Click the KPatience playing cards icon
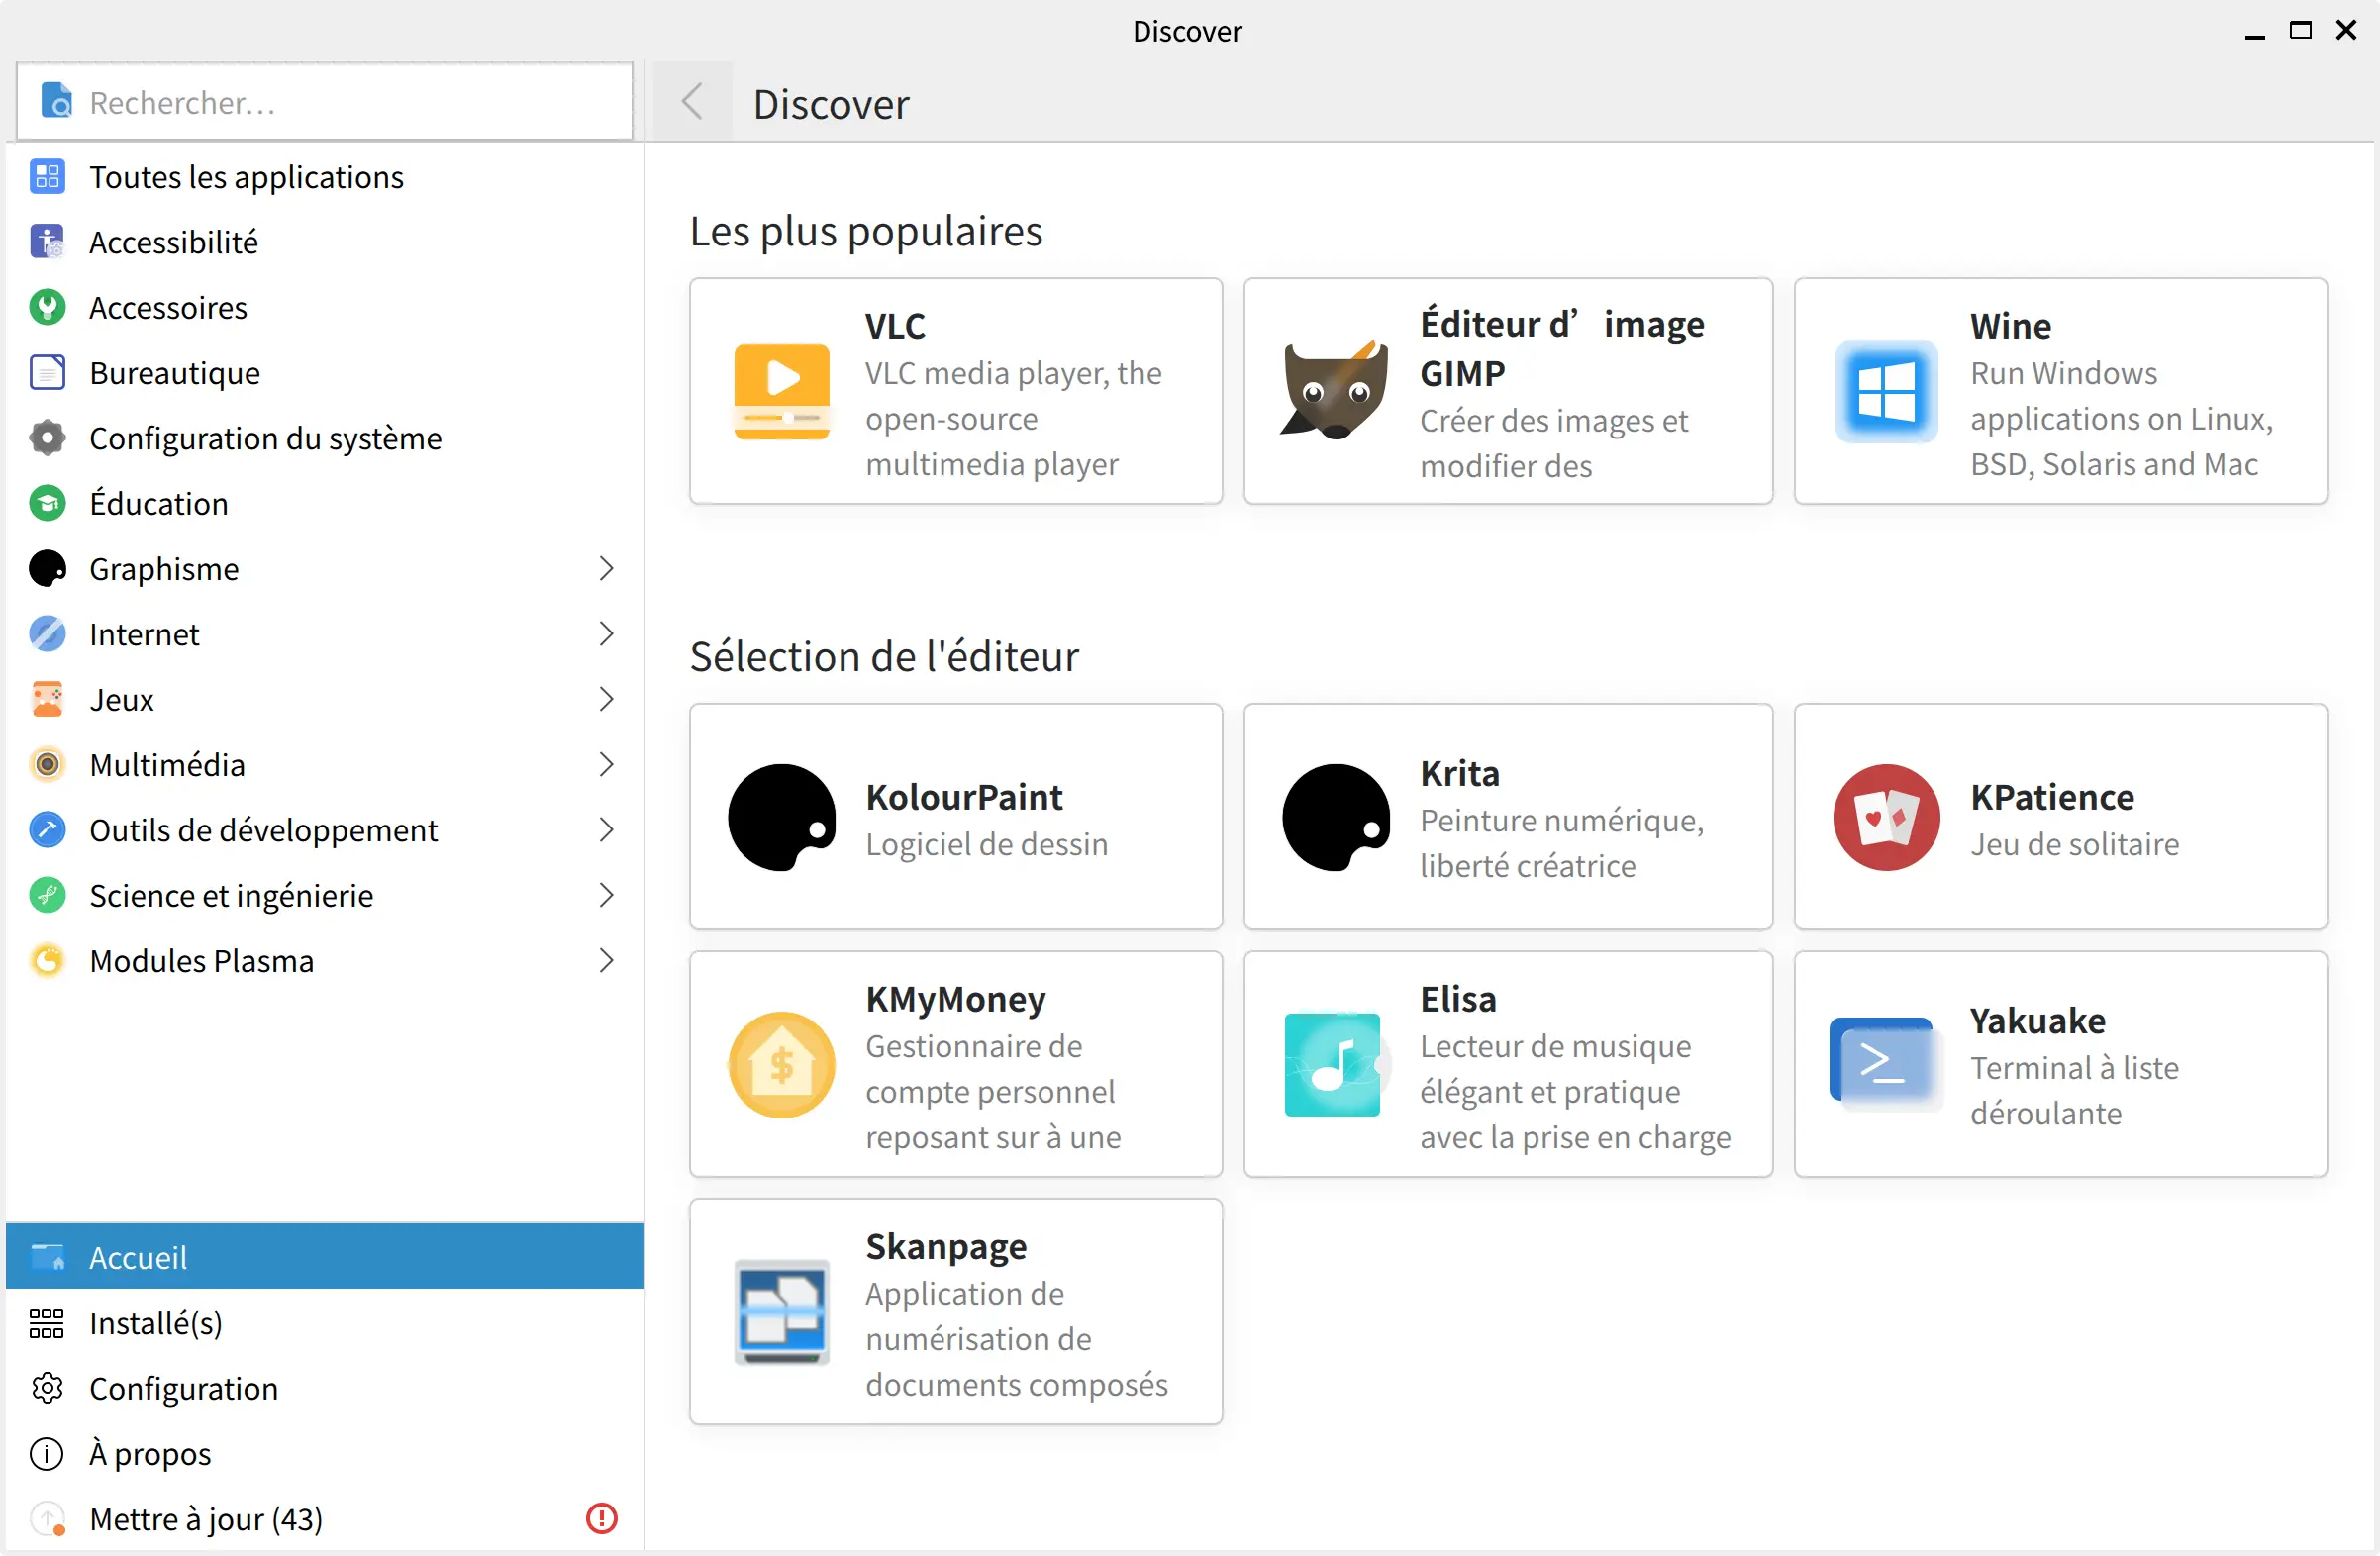The width and height of the screenshot is (2380, 1556). [x=1886, y=818]
